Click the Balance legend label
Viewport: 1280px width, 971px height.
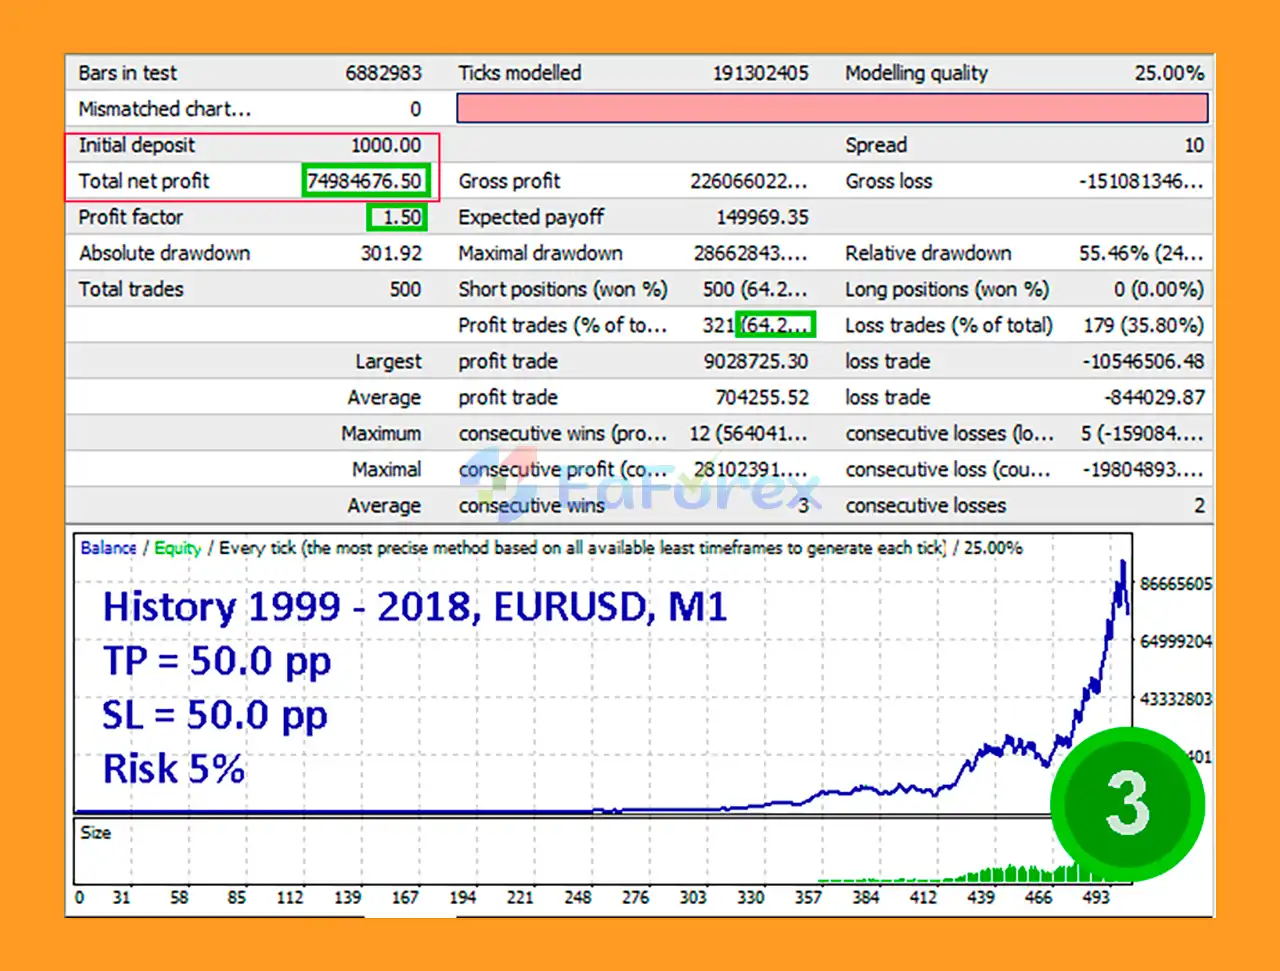[x=108, y=548]
